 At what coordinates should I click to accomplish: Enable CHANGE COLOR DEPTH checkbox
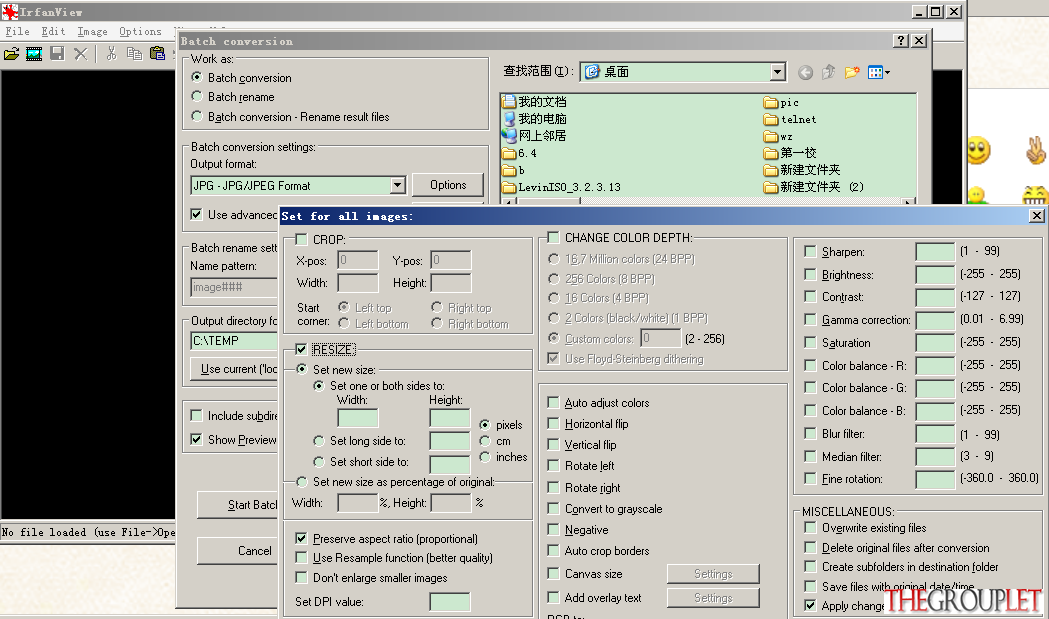click(553, 238)
